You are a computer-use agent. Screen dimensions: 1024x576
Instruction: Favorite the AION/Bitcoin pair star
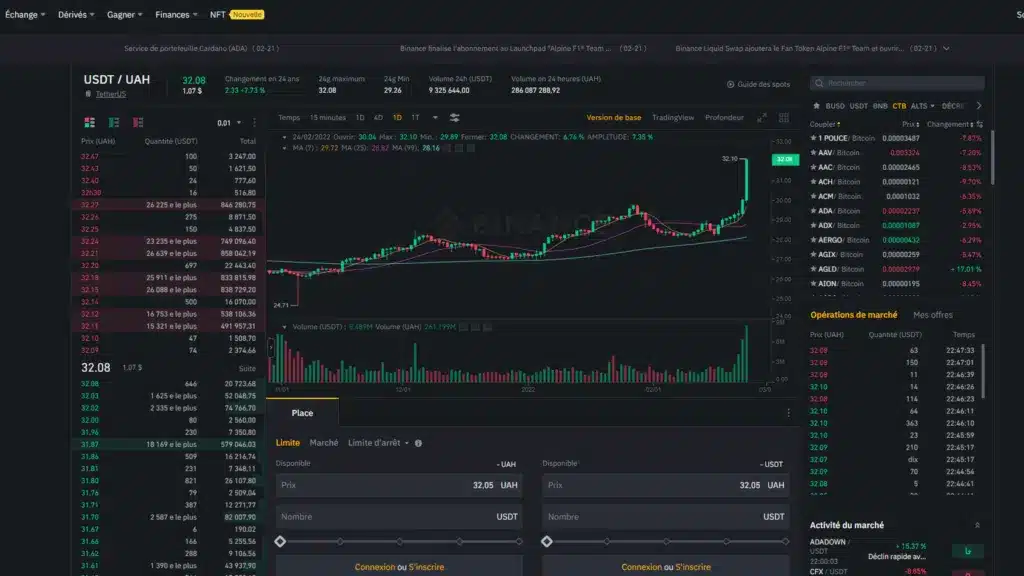(813, 283)
